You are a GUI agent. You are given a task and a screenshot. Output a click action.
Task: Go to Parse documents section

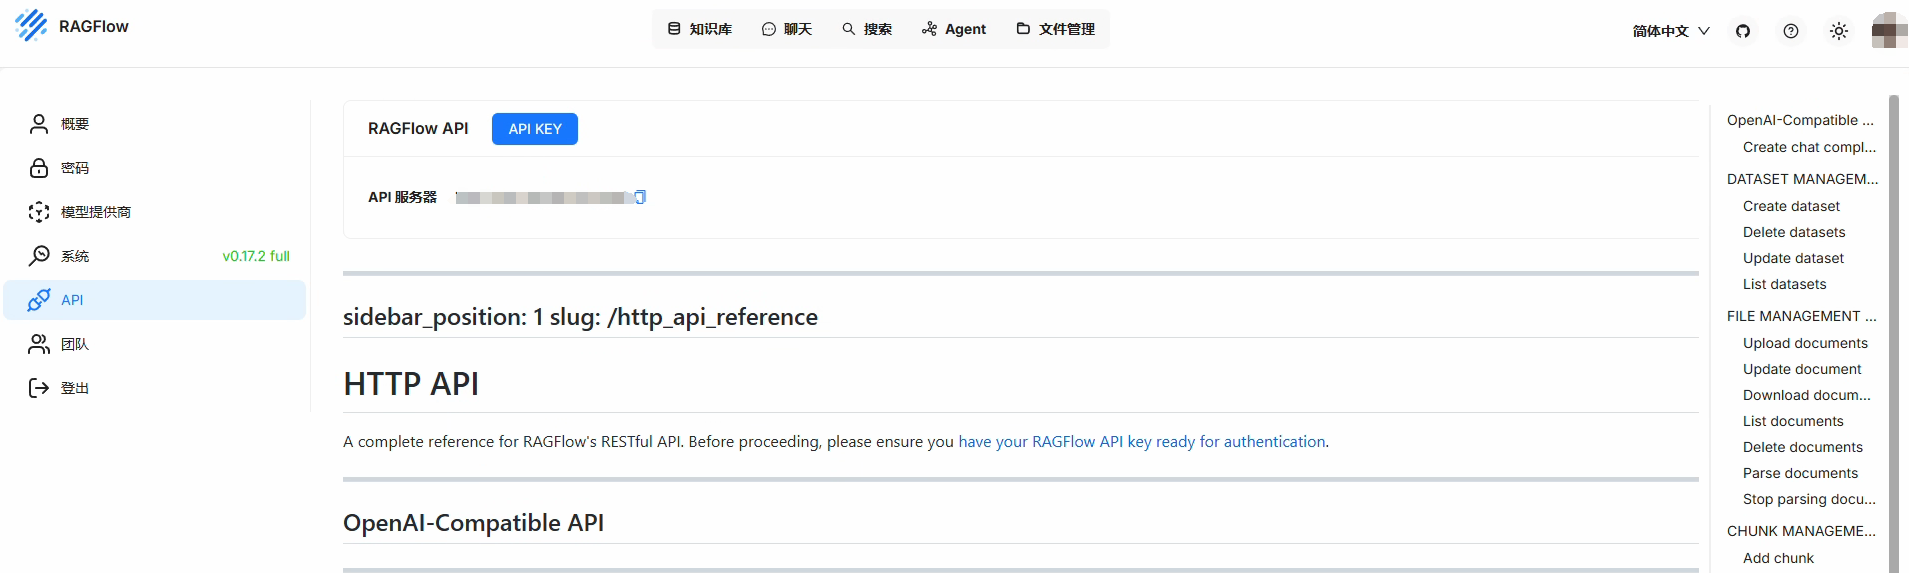point(1800,473)
